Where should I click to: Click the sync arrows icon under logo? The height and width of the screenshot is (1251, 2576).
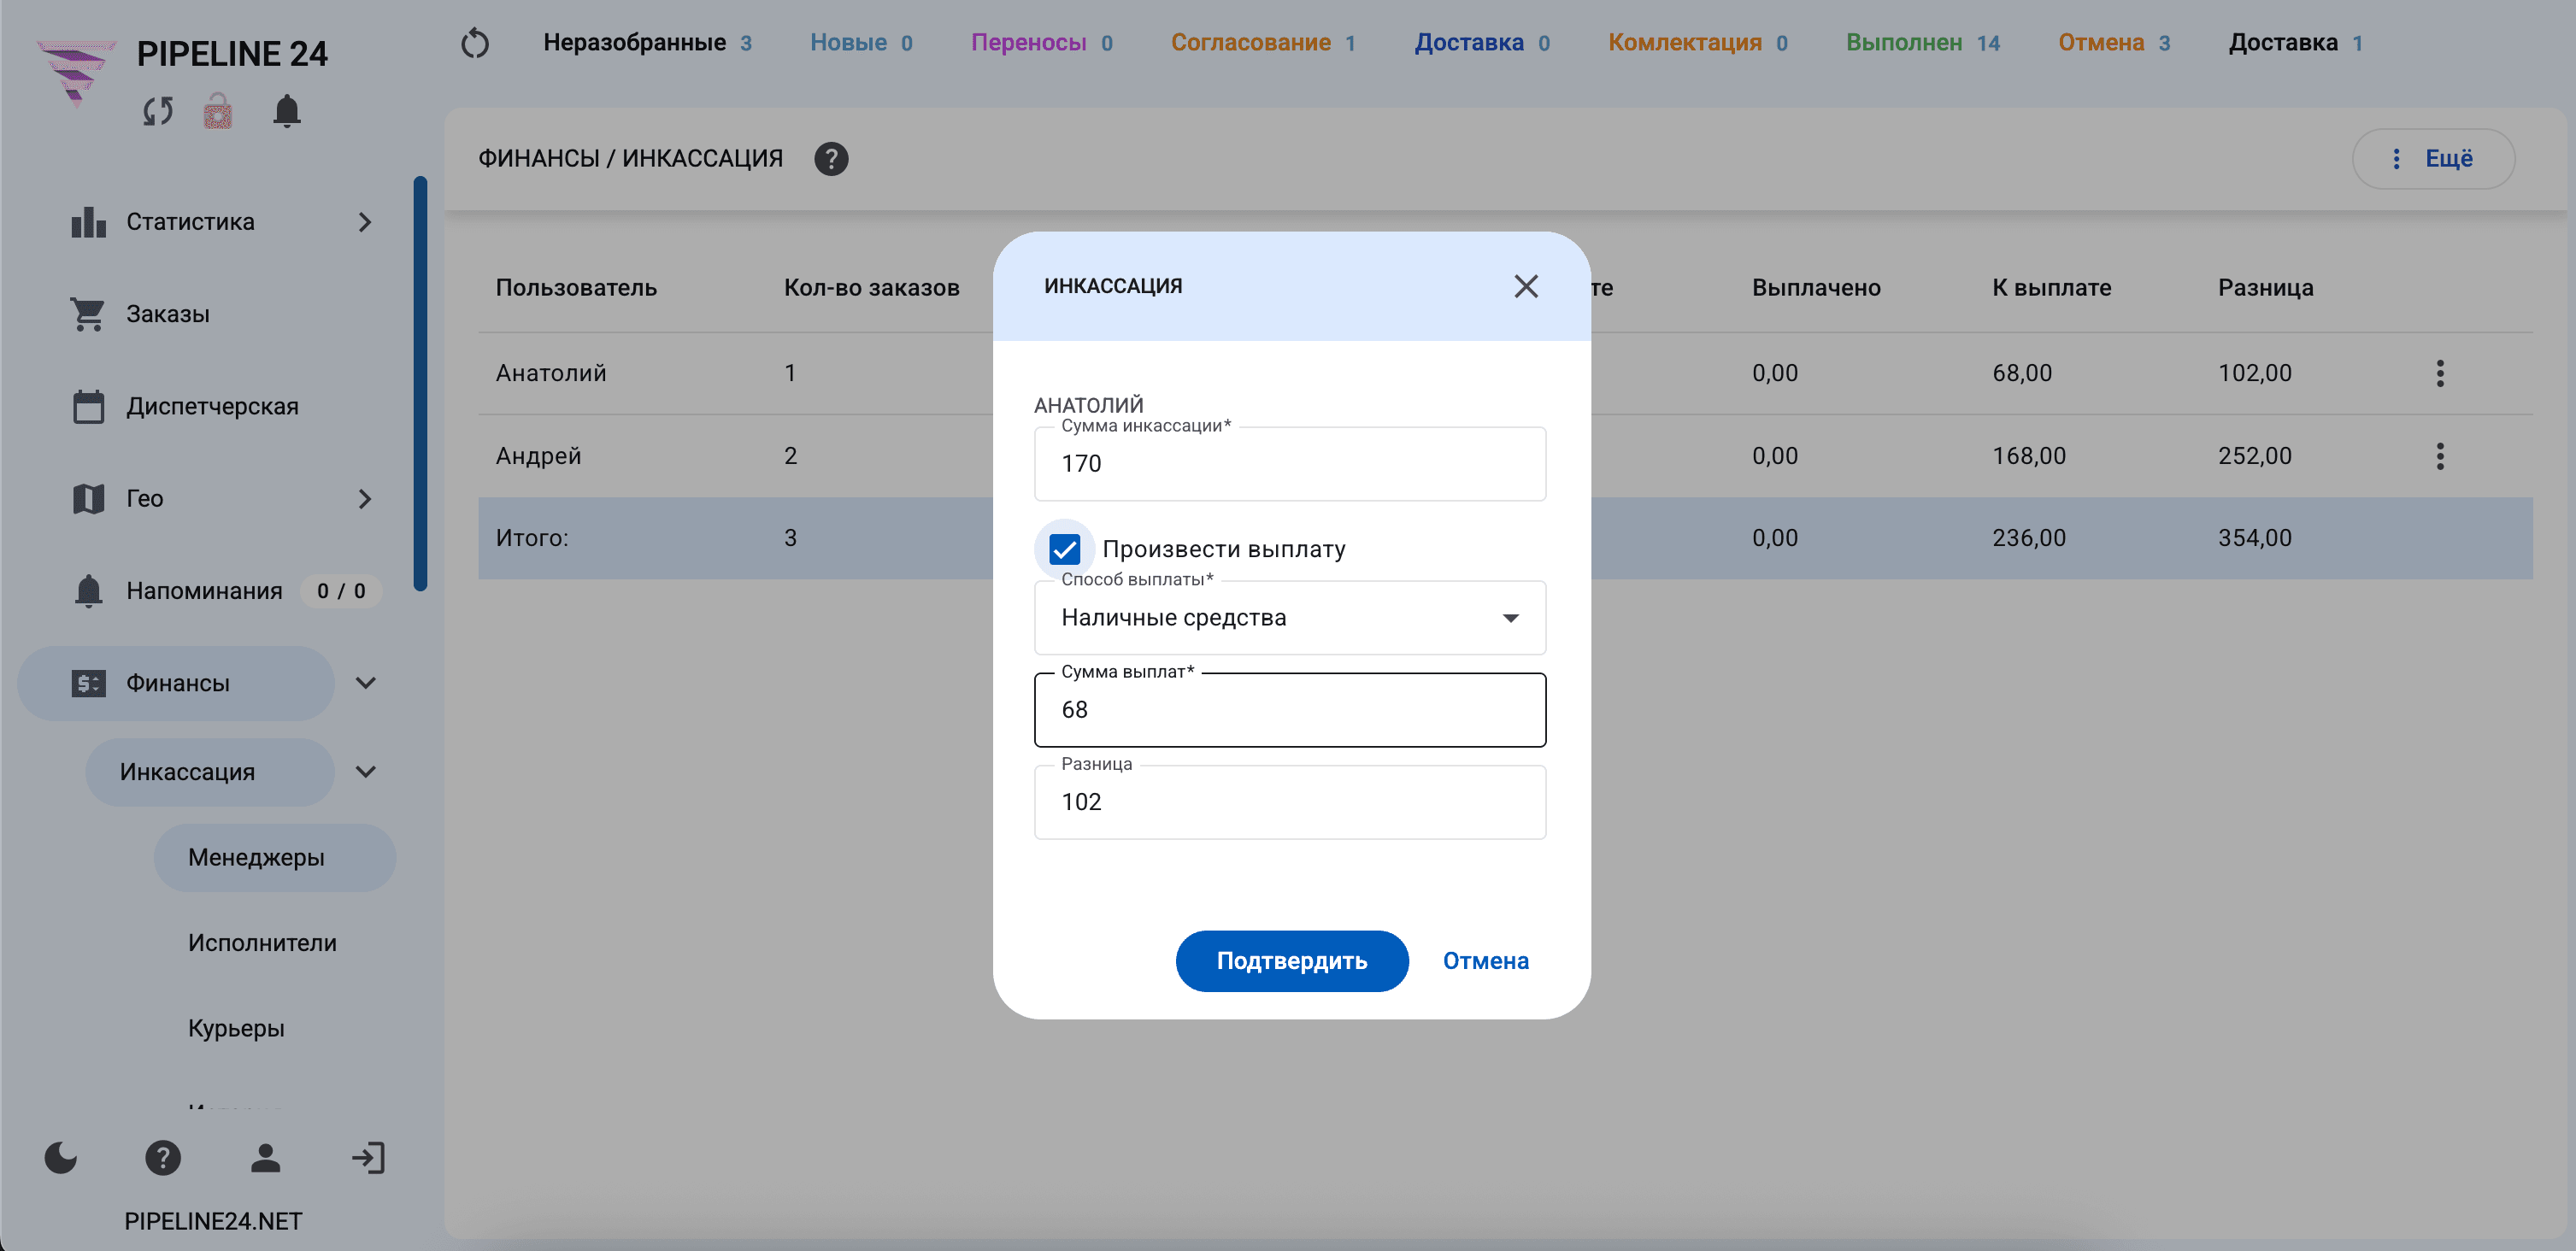(158, 111)
